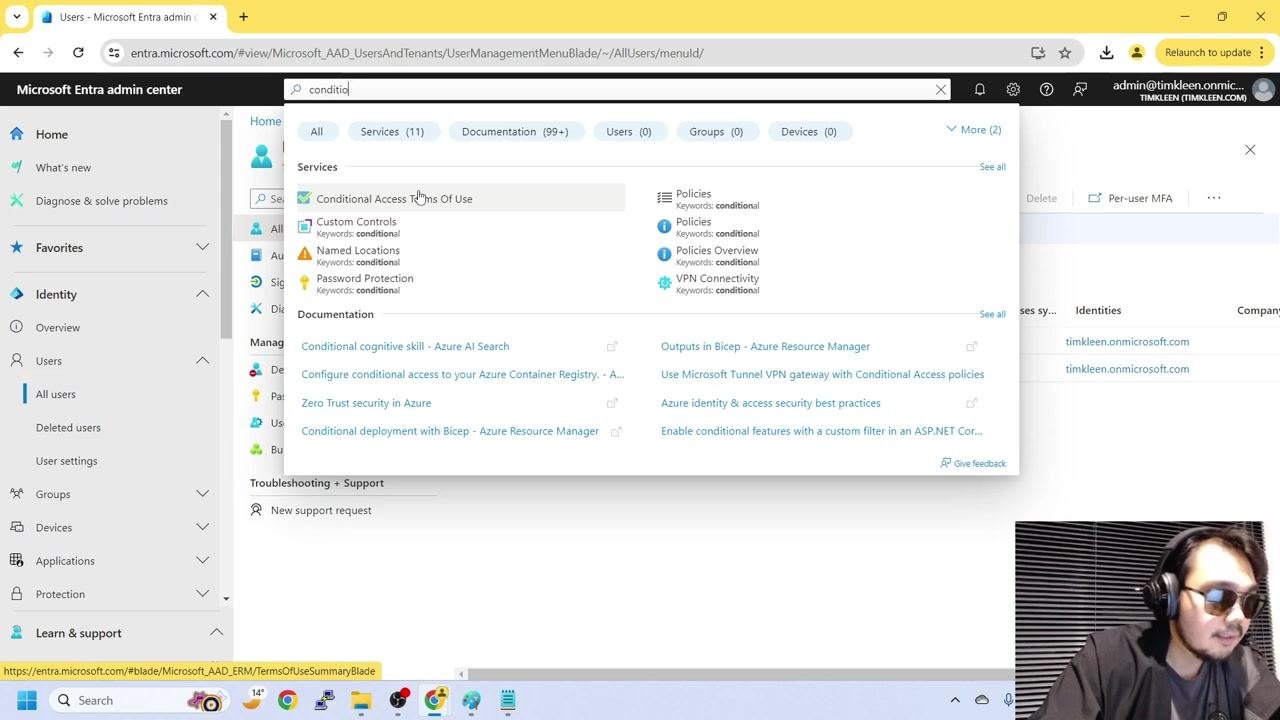Click See all for Services

992,167
